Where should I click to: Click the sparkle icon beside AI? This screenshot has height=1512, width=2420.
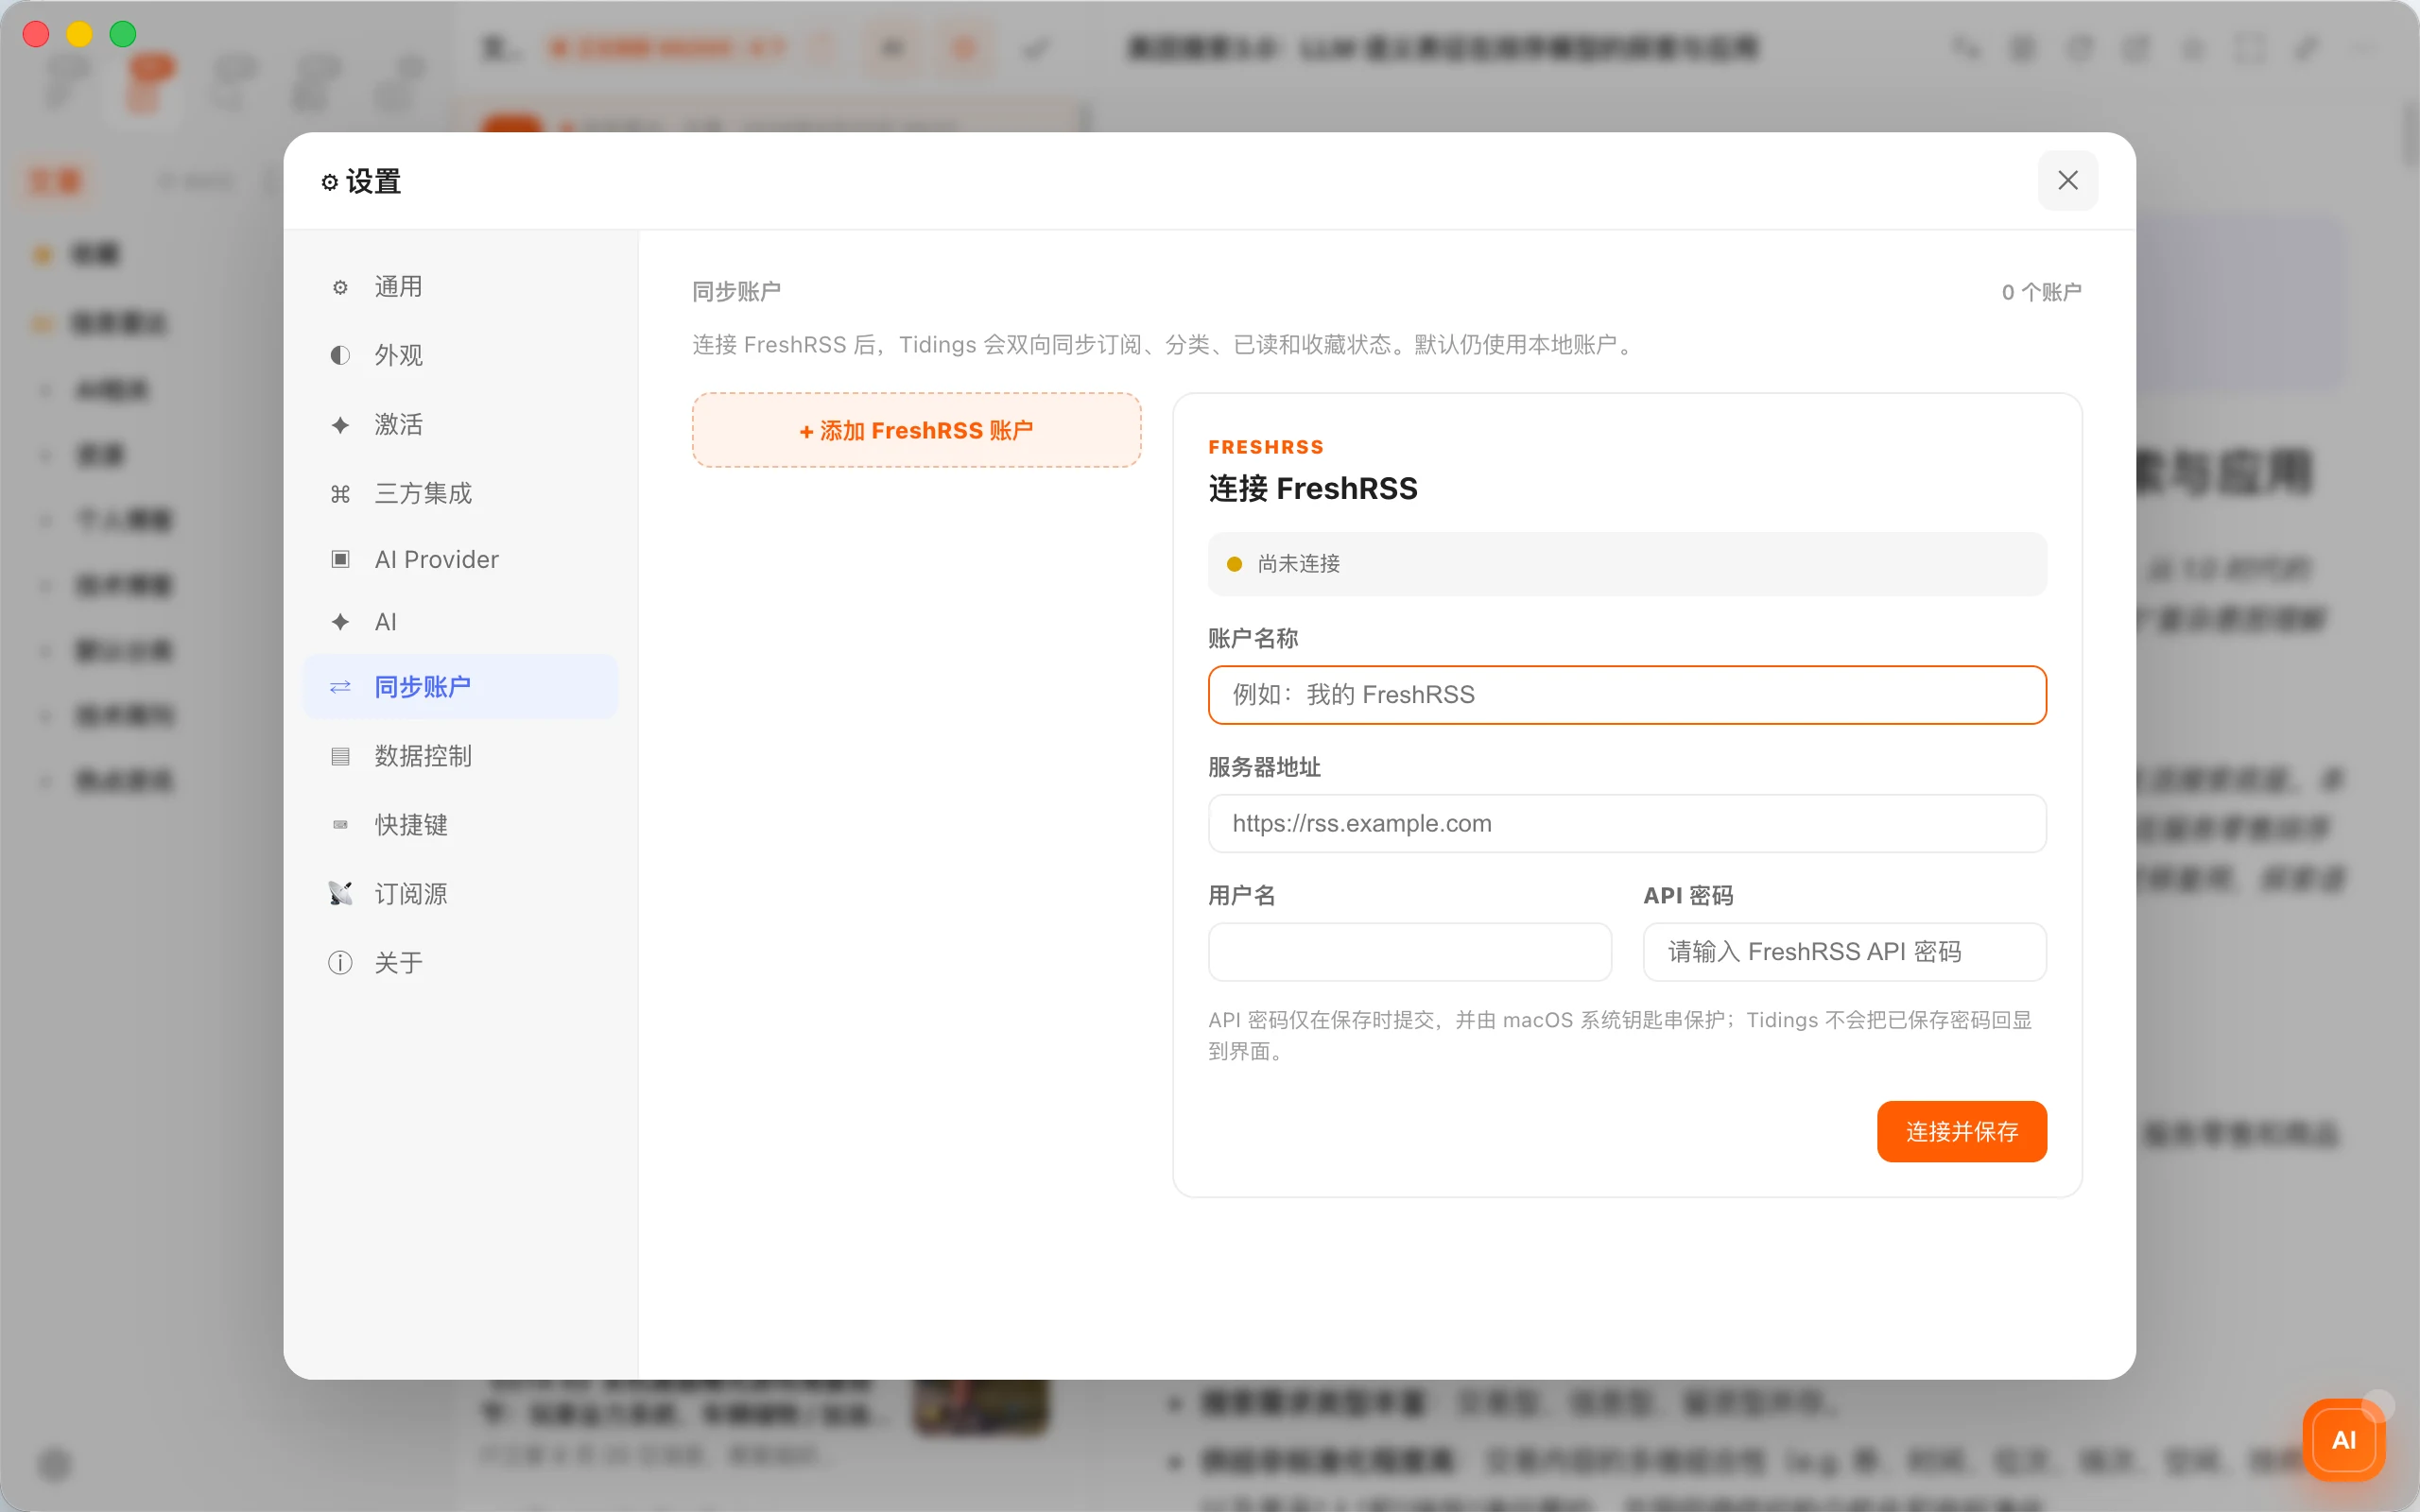tap(340, 622)
